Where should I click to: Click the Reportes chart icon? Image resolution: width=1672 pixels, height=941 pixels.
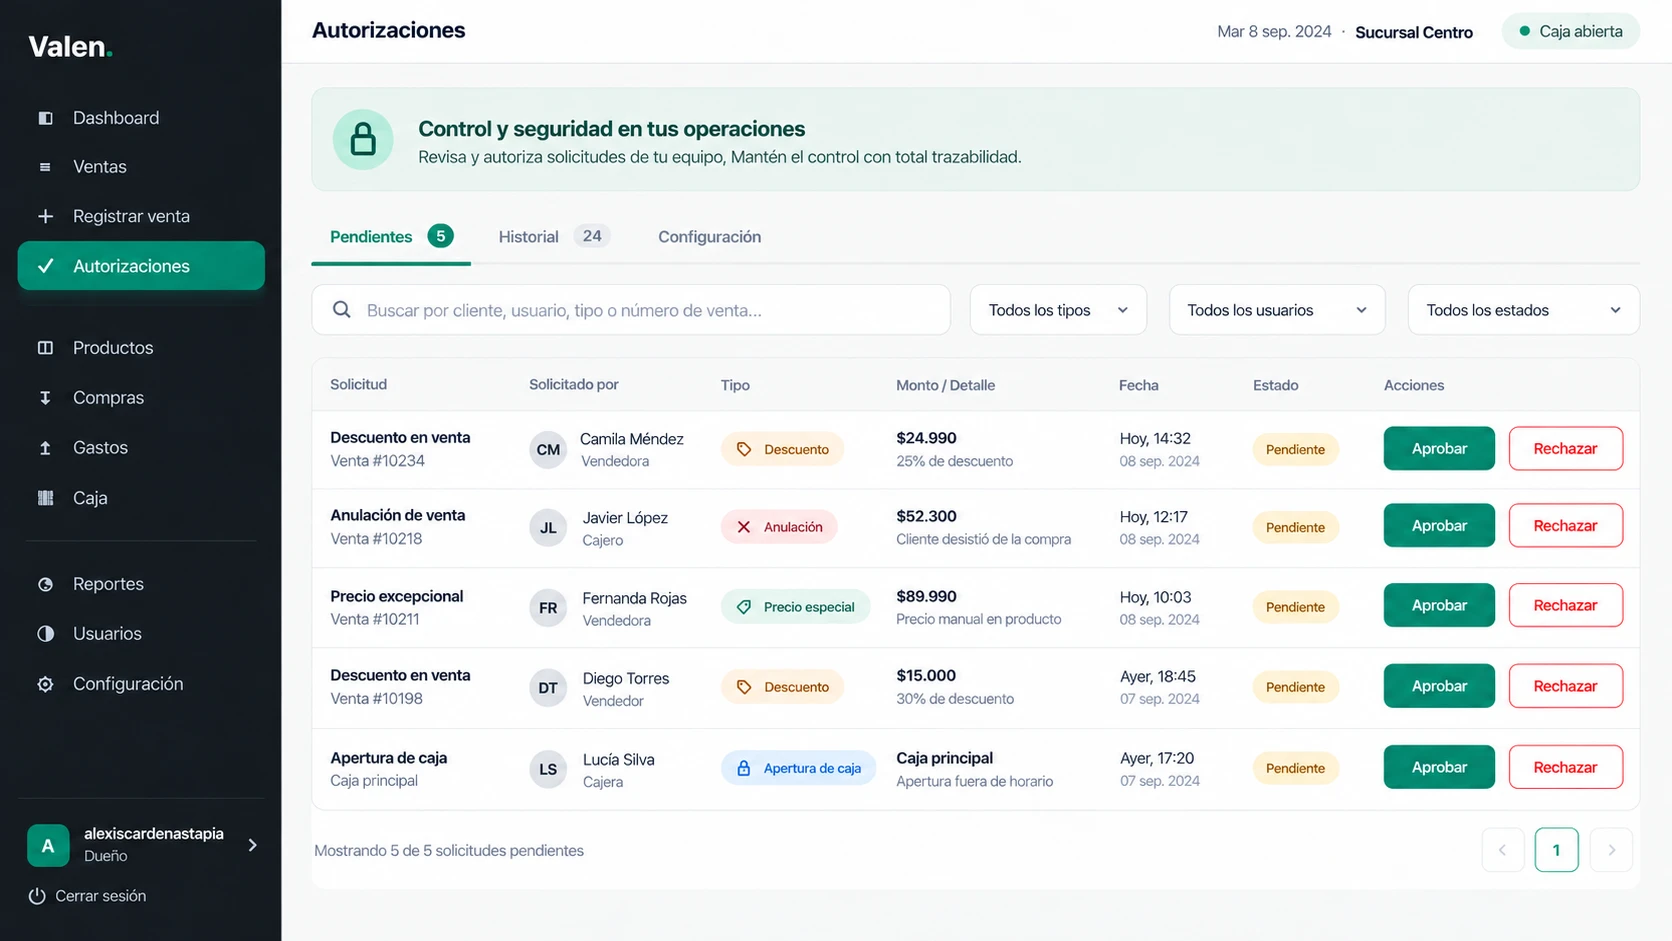point(45,584)
